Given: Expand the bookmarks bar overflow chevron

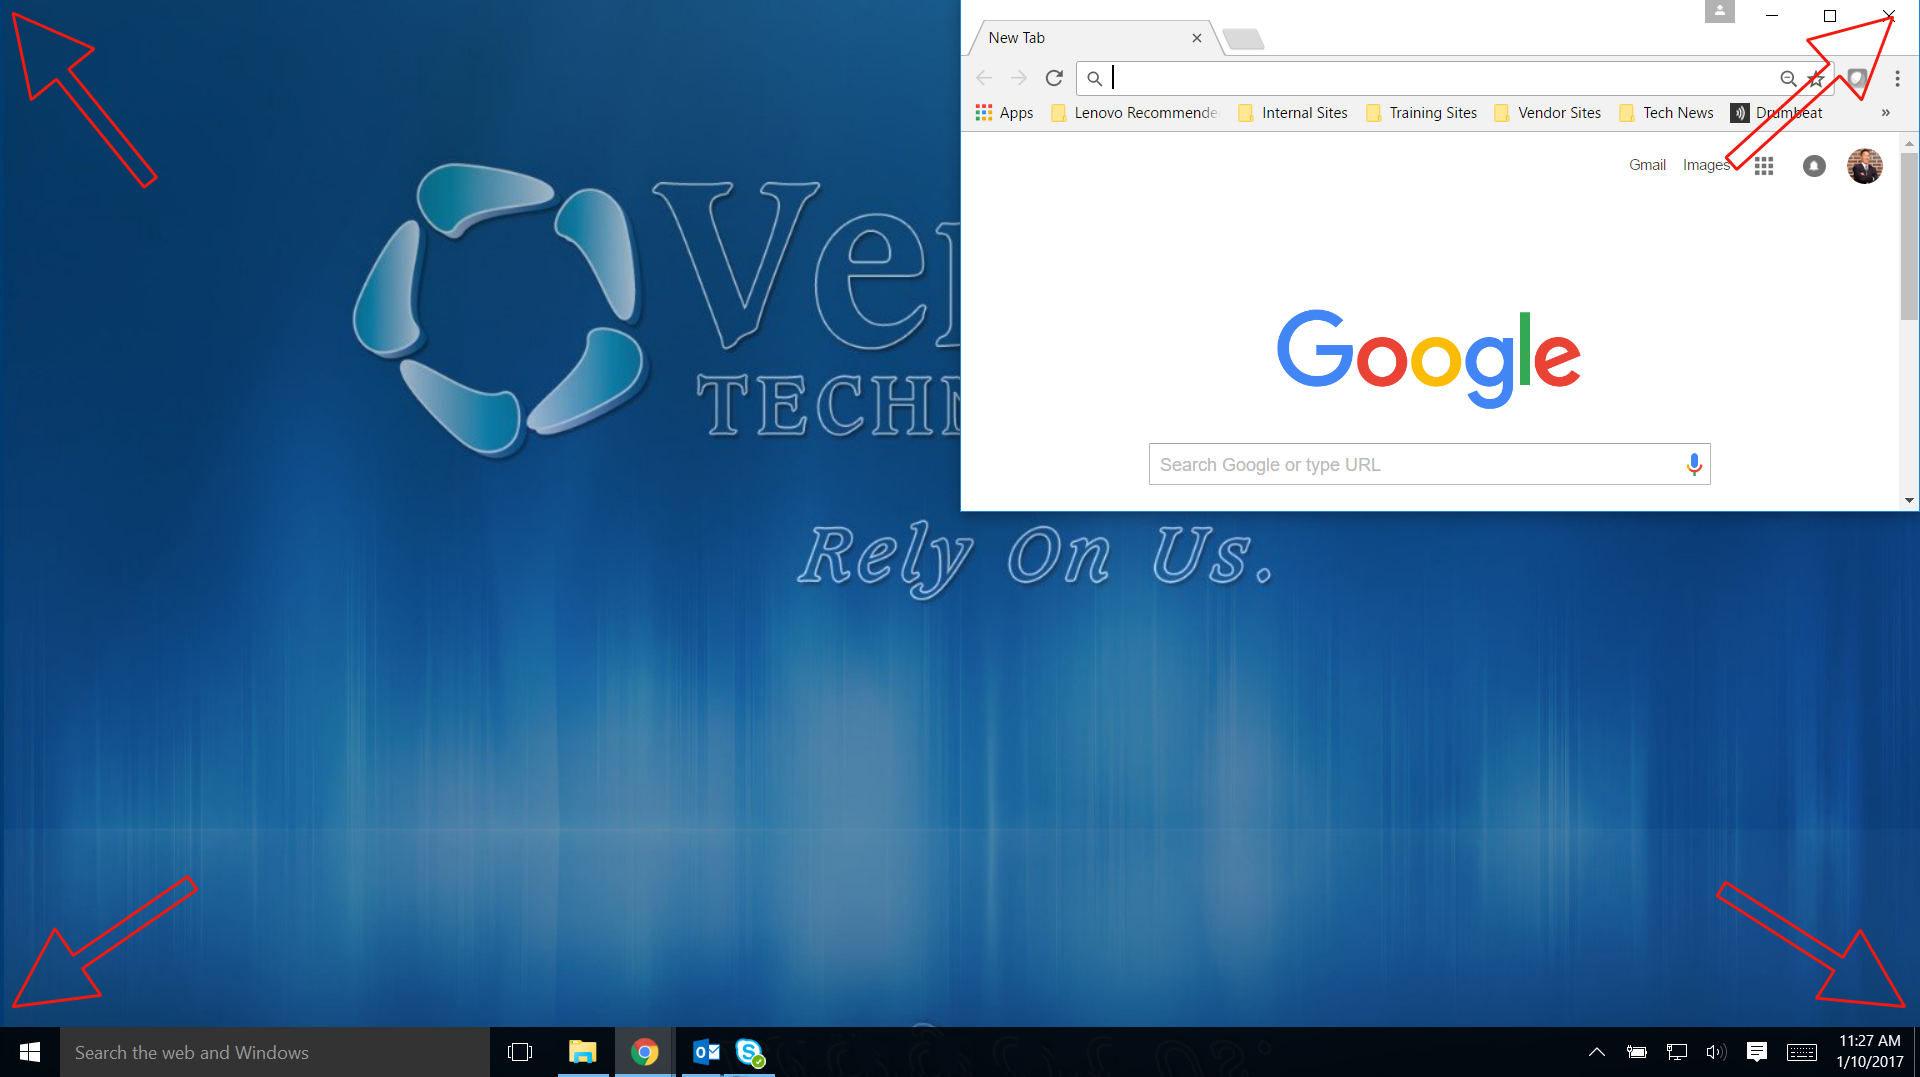Looking at the screenshot, I should click(x=1885, y=113).
